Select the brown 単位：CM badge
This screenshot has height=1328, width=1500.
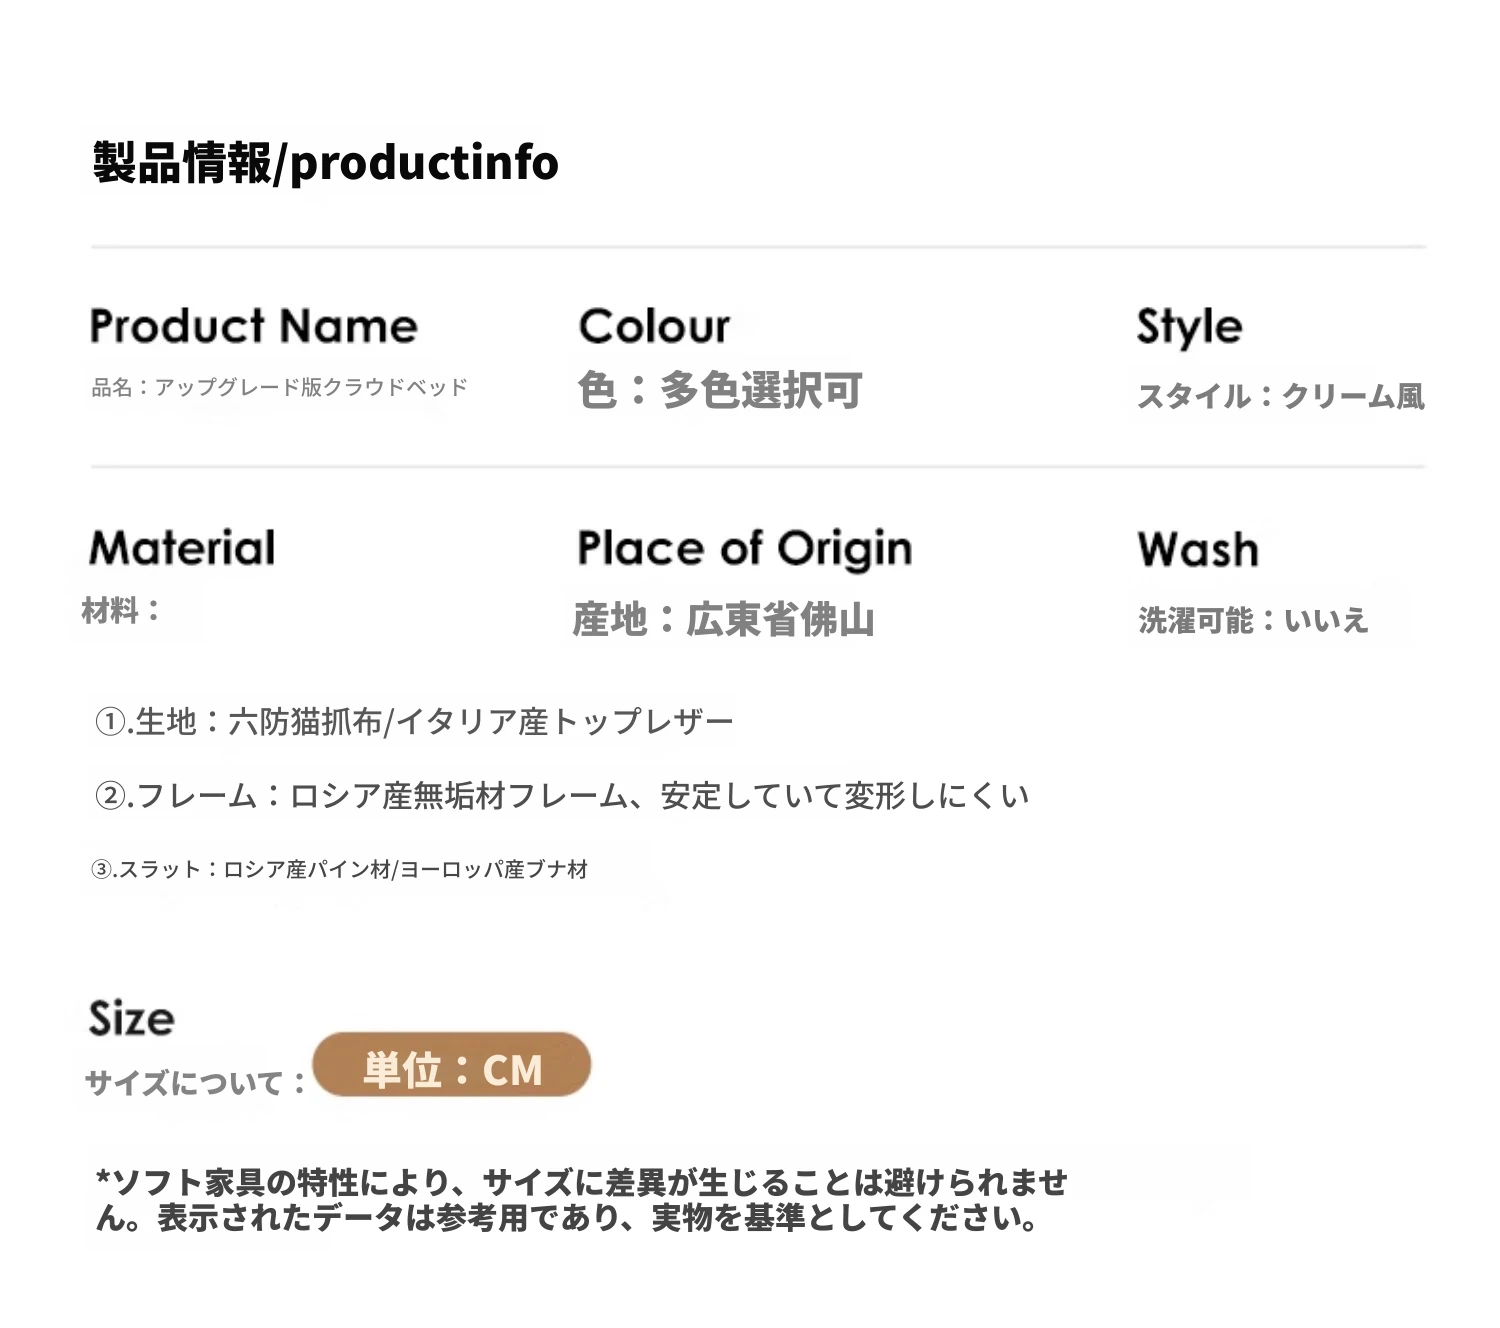452,1065
